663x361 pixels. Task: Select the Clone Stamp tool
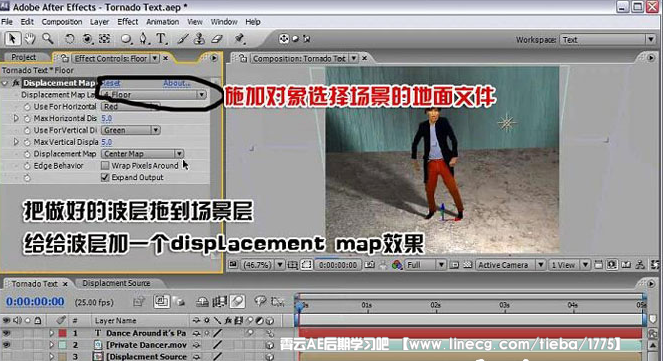199,39
